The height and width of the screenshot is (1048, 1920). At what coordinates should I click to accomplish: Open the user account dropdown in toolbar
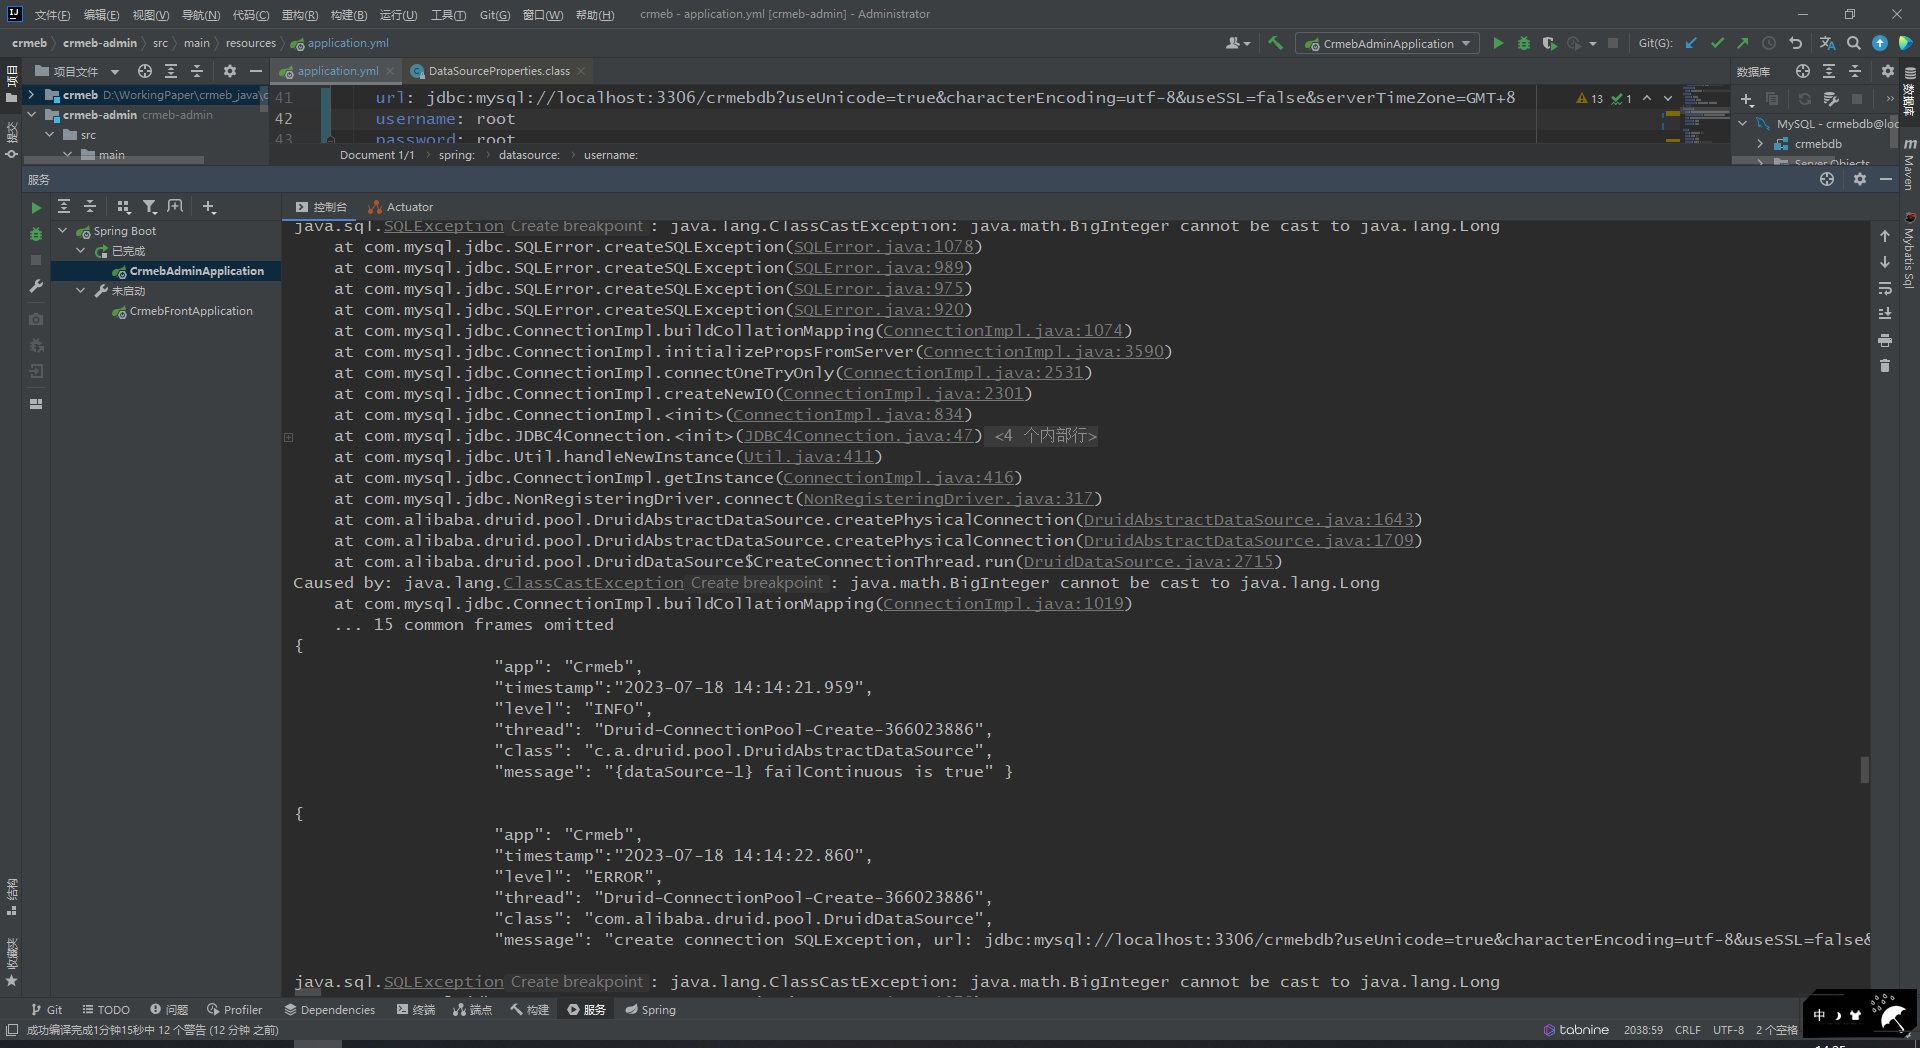tap(1238, 43)
